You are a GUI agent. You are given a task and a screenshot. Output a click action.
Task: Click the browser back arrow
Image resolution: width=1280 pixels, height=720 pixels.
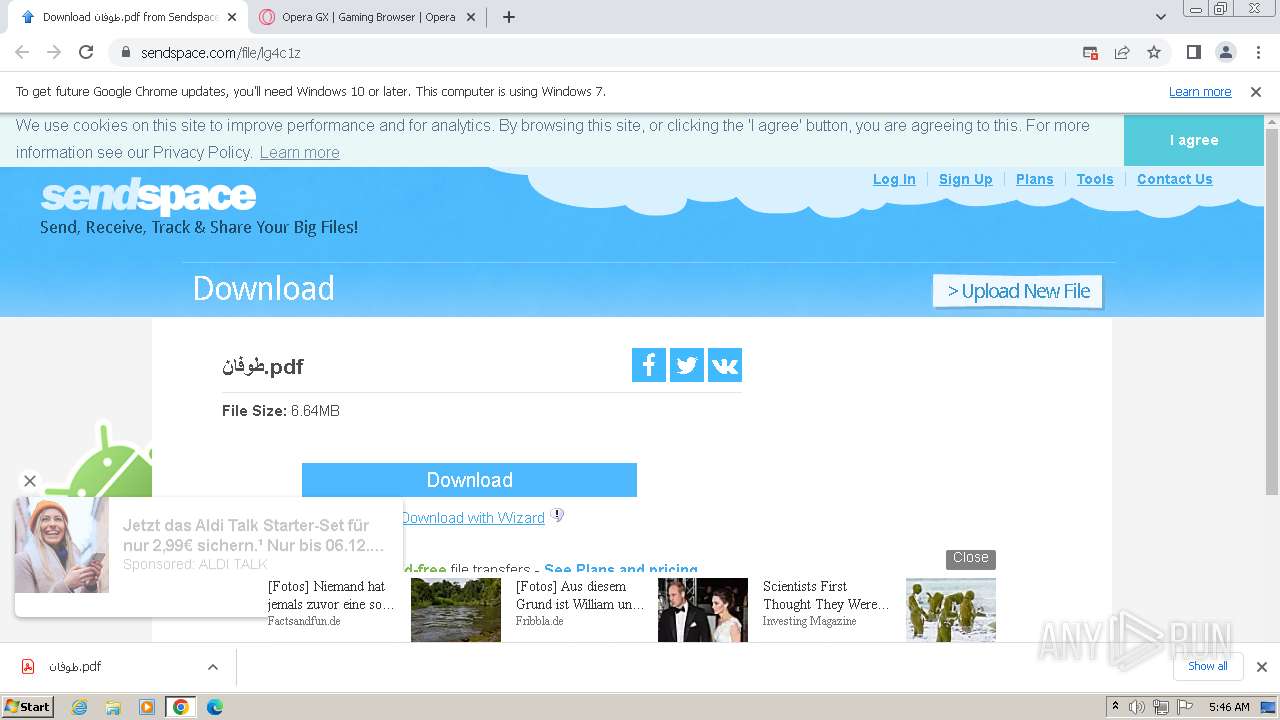click(22, 52)
